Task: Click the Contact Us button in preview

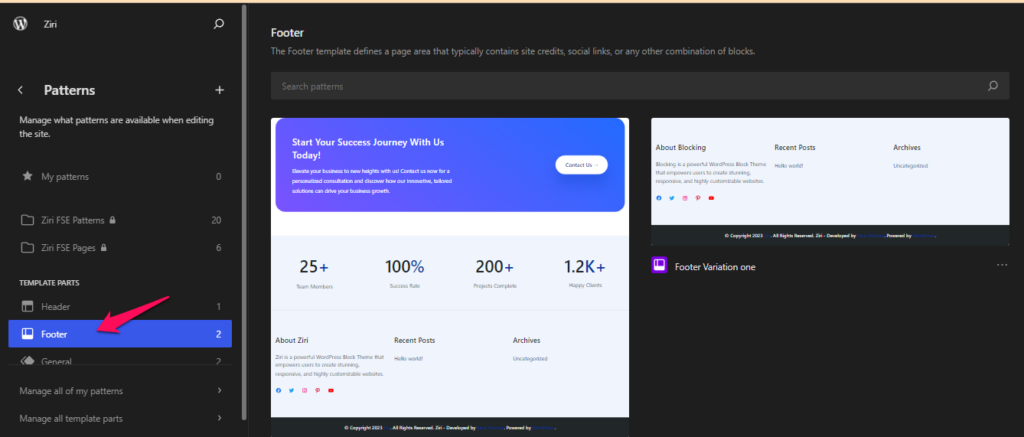Action: pyautogui.click(x=581, y=165)
